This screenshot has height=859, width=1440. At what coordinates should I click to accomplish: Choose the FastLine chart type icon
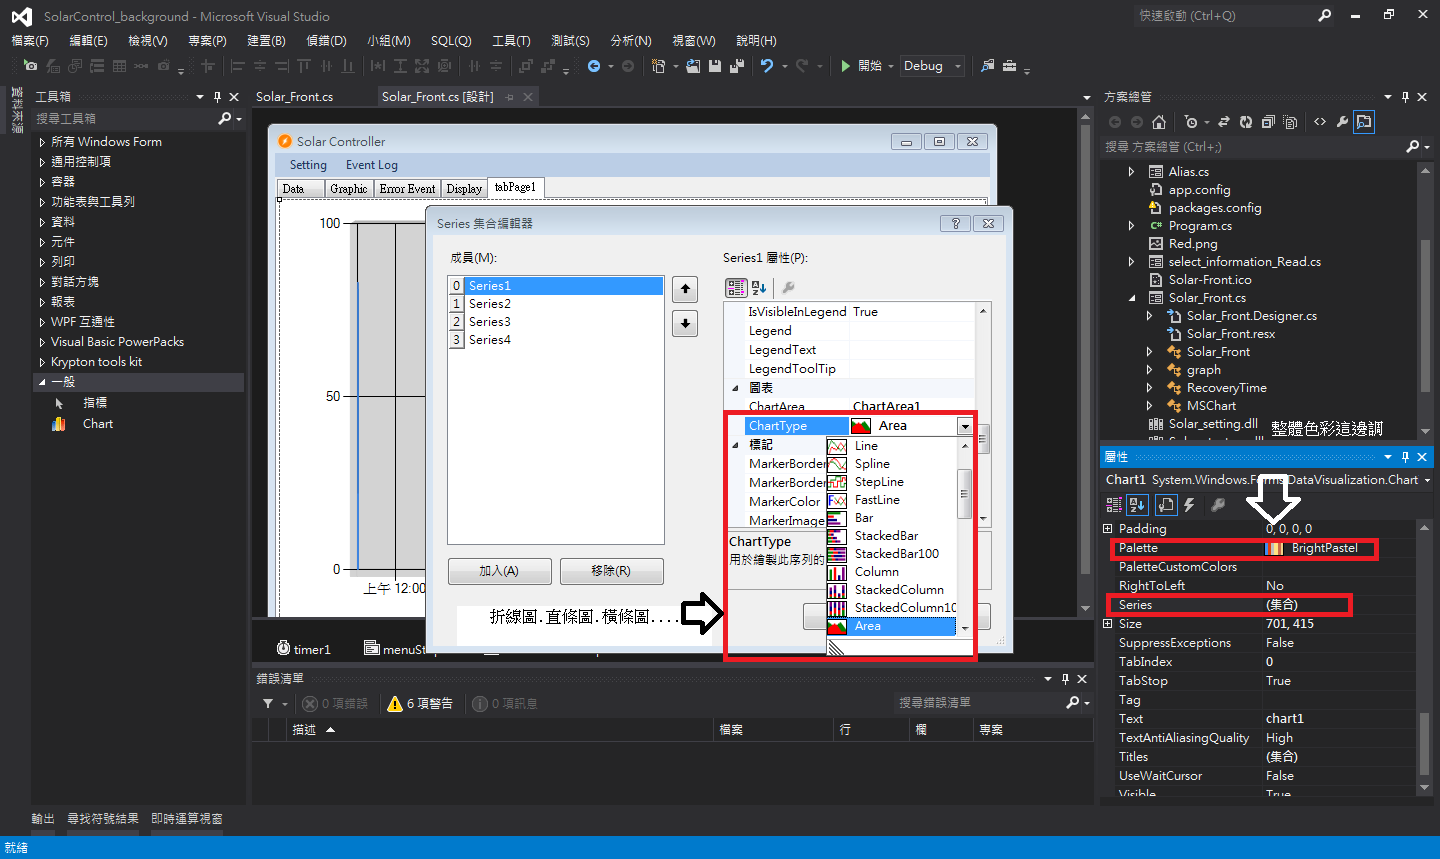[x=837, y=500]
